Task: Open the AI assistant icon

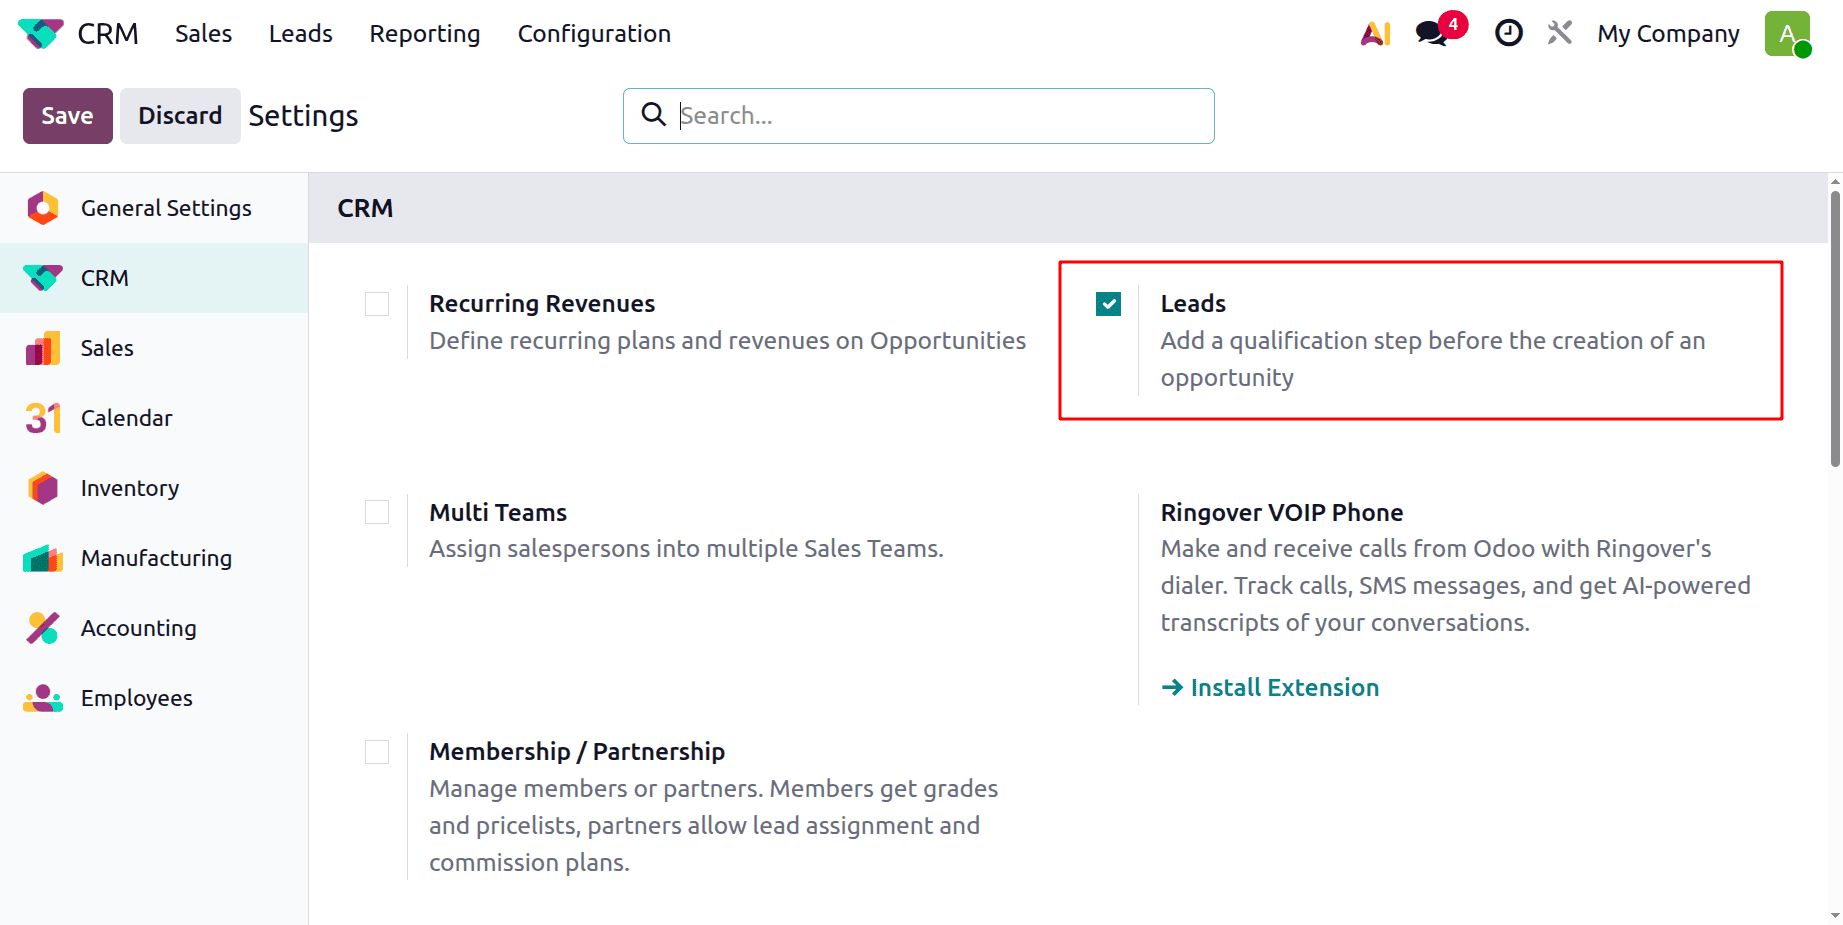Action: point(1376,34)
